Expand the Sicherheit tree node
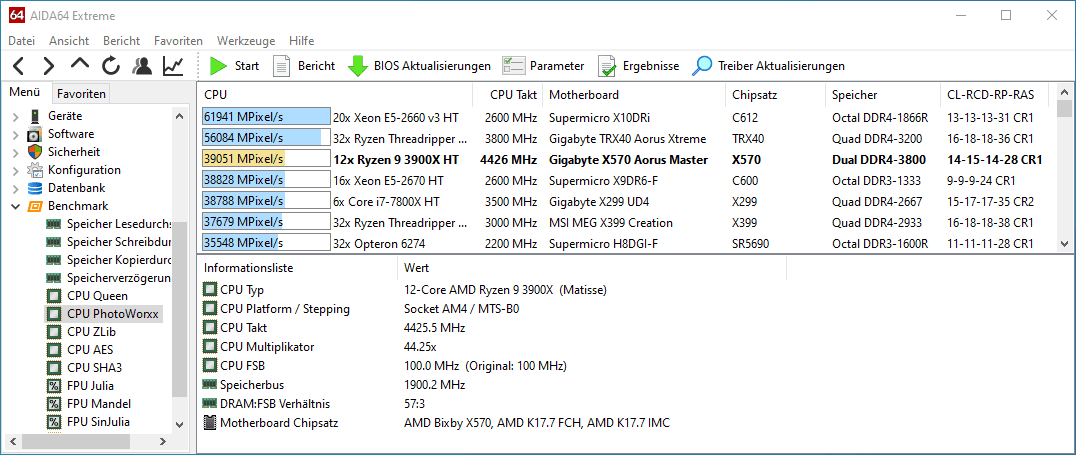Image resolution: width=1076 pixels, height=455 pixels. pyautogui.click(x=15, y=152)
